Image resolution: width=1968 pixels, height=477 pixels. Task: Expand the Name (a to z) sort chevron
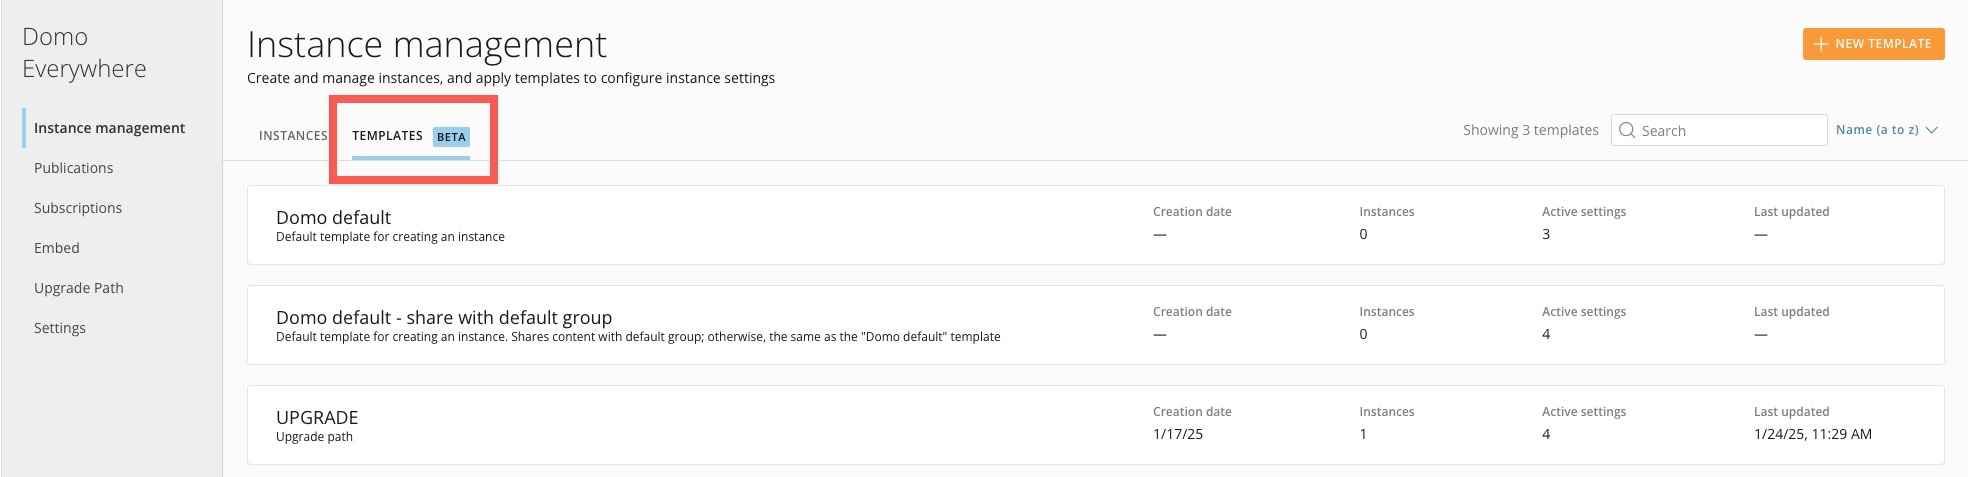coord(1932,130)
